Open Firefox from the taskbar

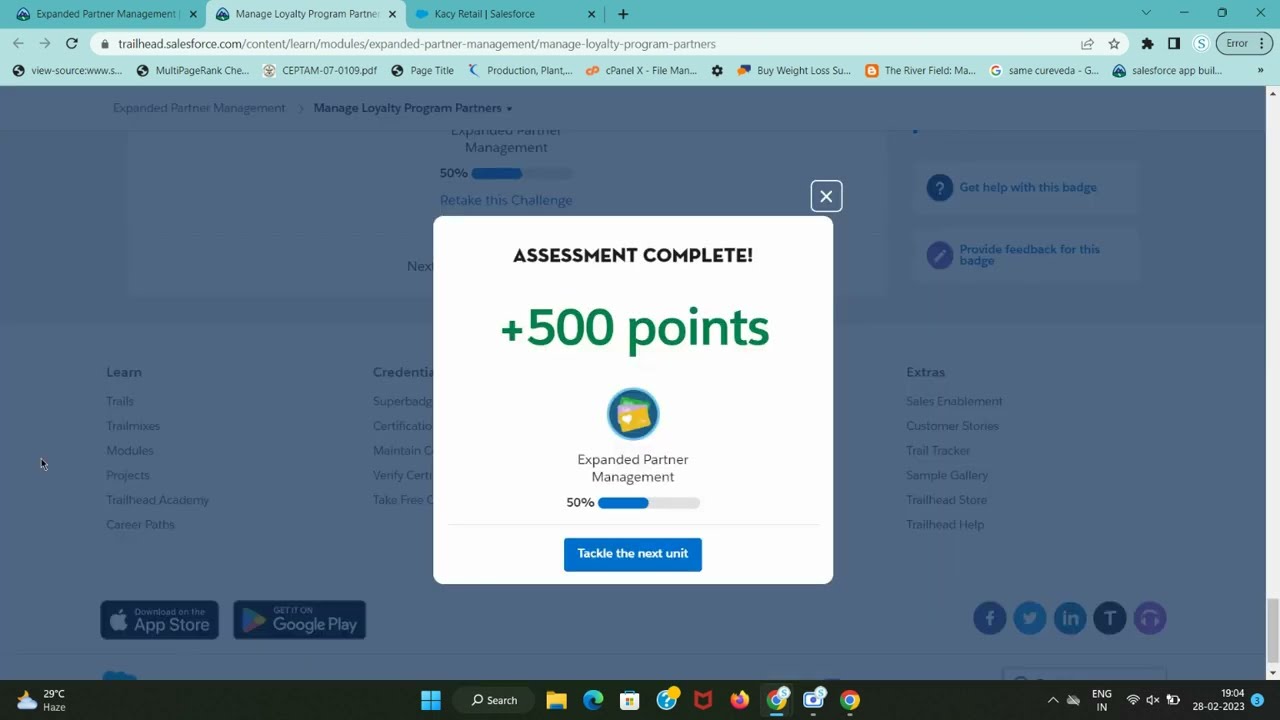pyautogui.click(x=740, y=700)
